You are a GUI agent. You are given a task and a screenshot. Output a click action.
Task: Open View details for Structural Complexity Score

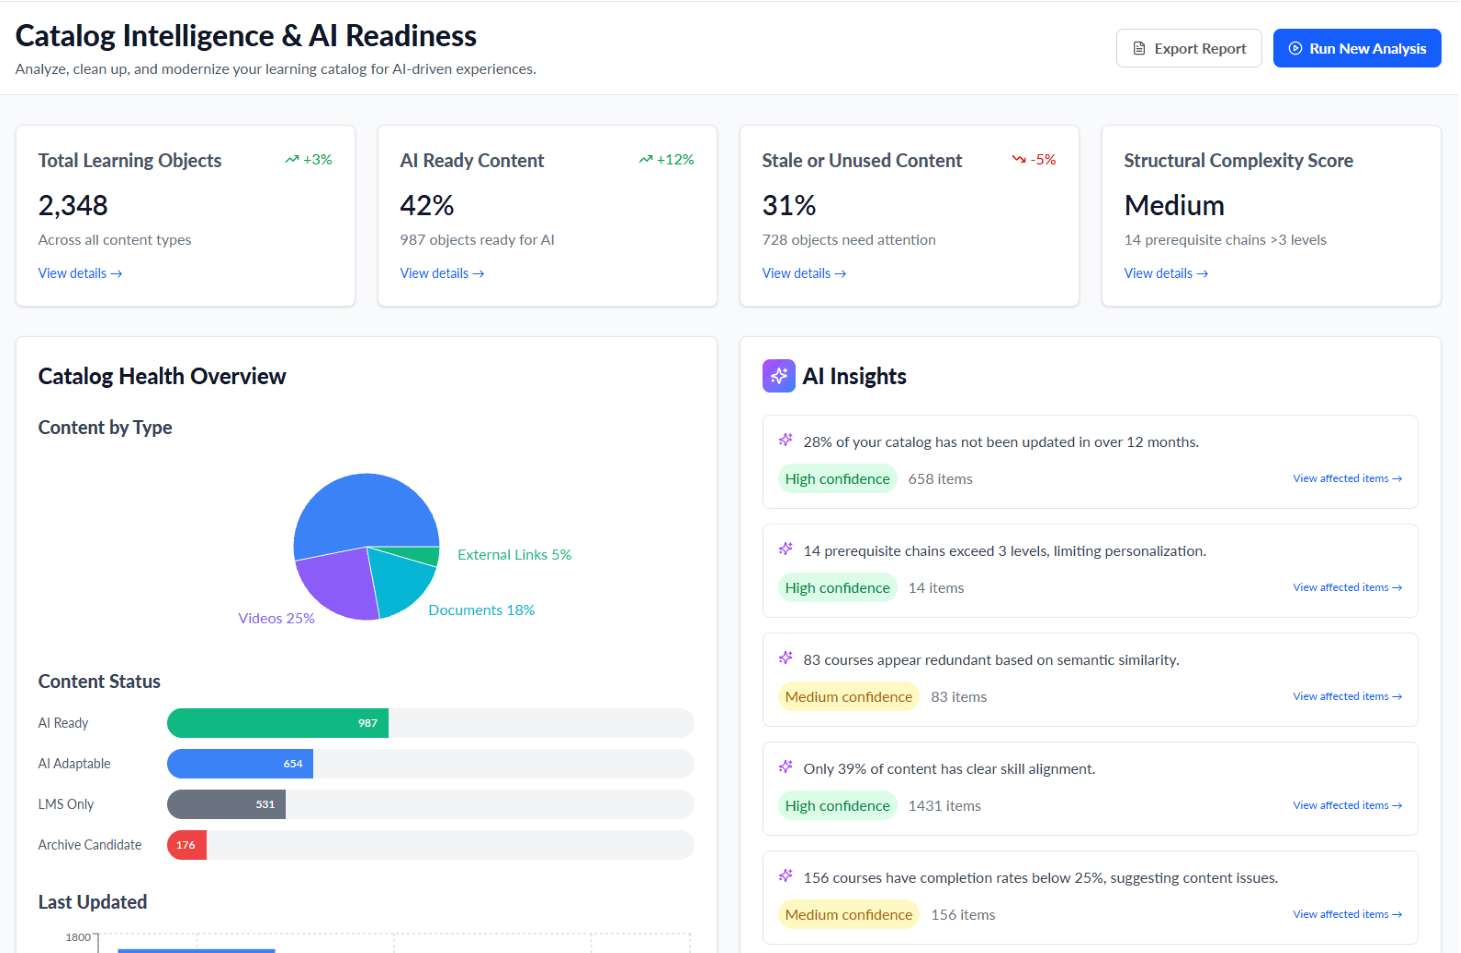pos(1166,273)
